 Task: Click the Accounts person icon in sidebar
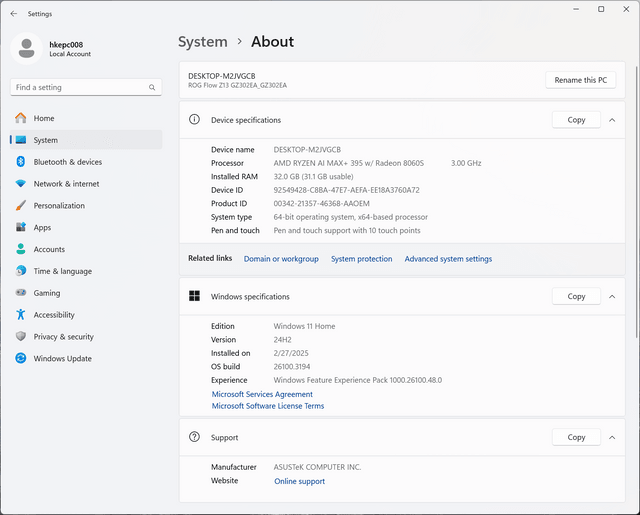[x=21, y=249]
